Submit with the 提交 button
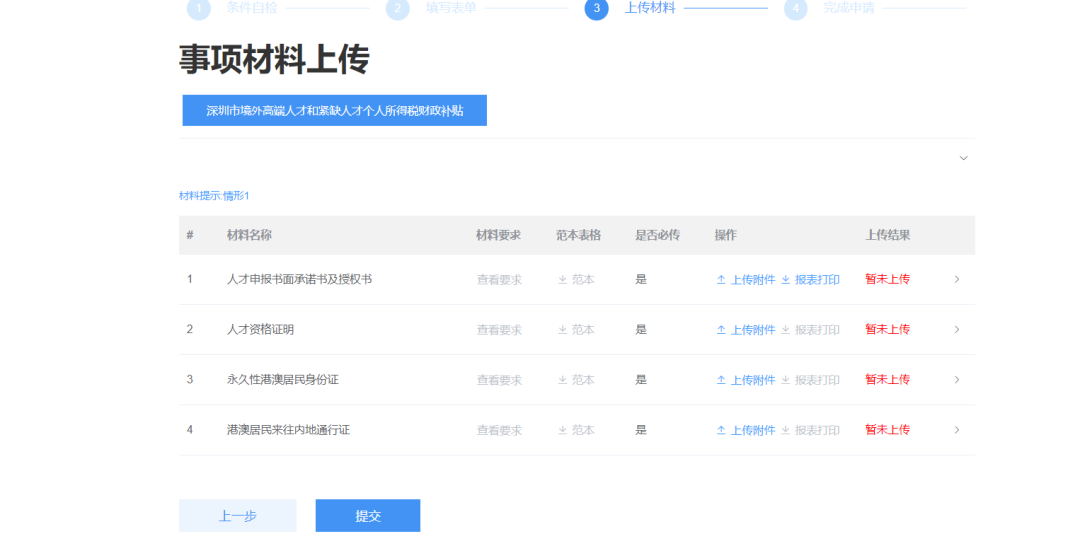Screen dimensions: 1080x558 click(x=368, y=515)
